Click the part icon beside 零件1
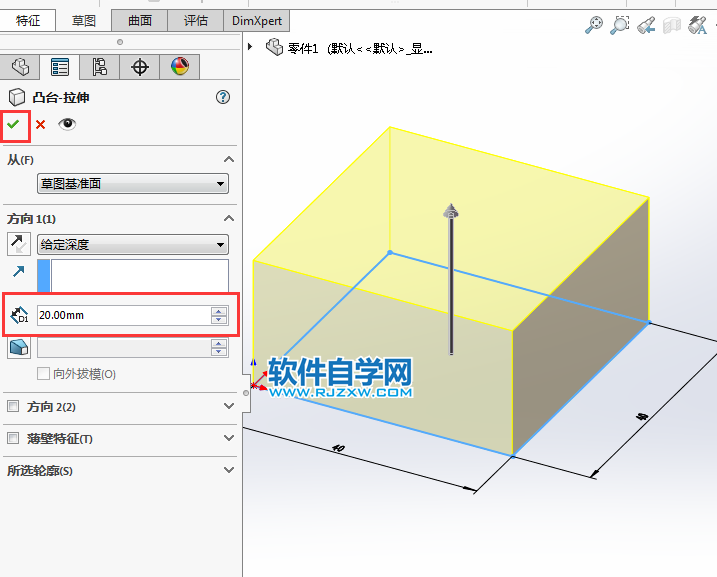Viewport: 717px width, 577px height. [x=274, y=47]
